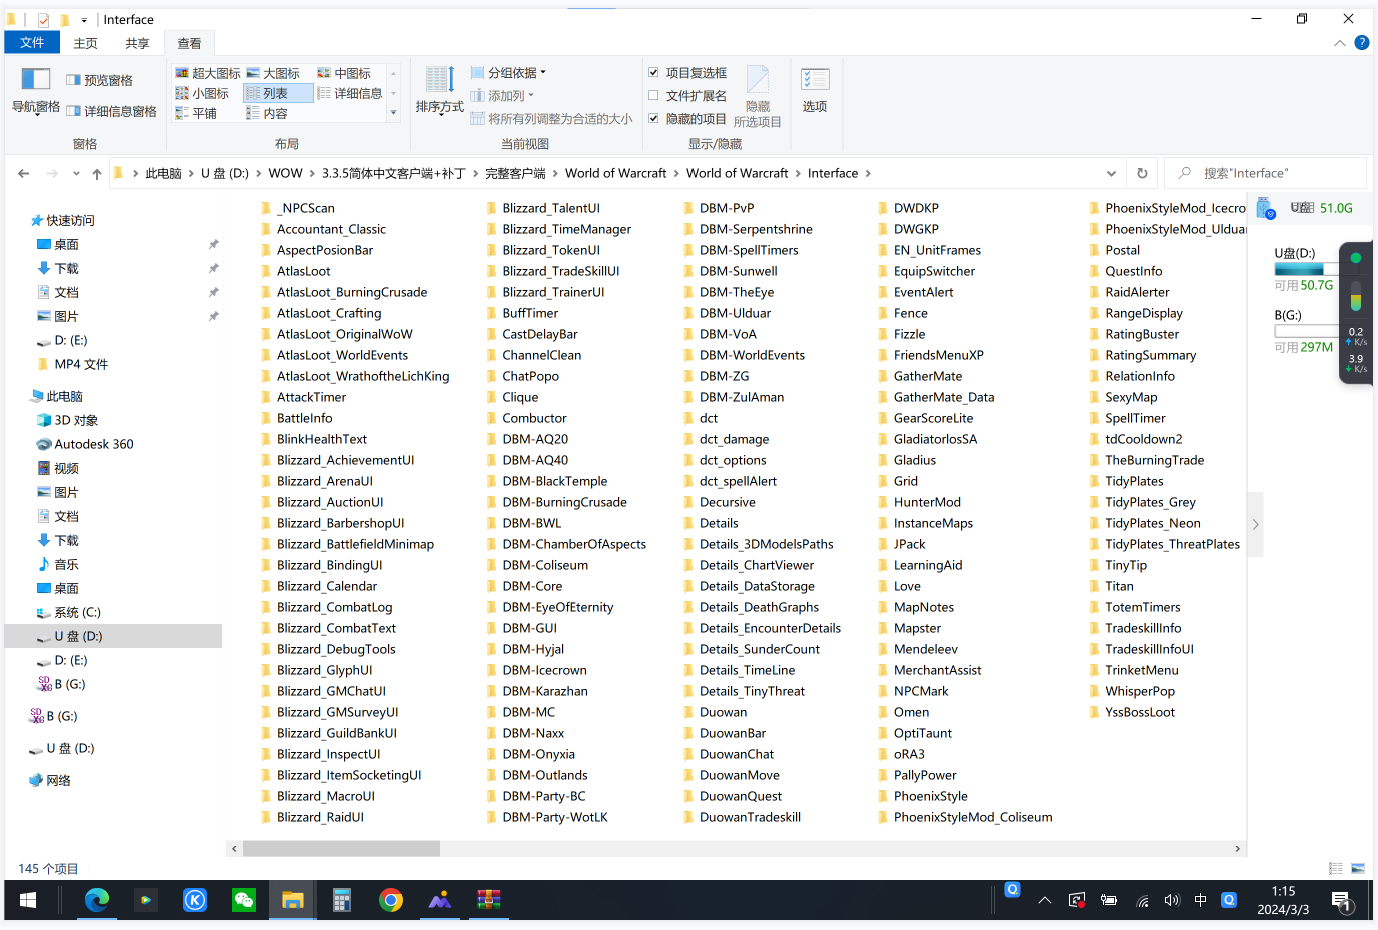Open Google Chrome from the taskbar
The height and width of the screenshot is (930, 1378).
[x=390, y=900]
